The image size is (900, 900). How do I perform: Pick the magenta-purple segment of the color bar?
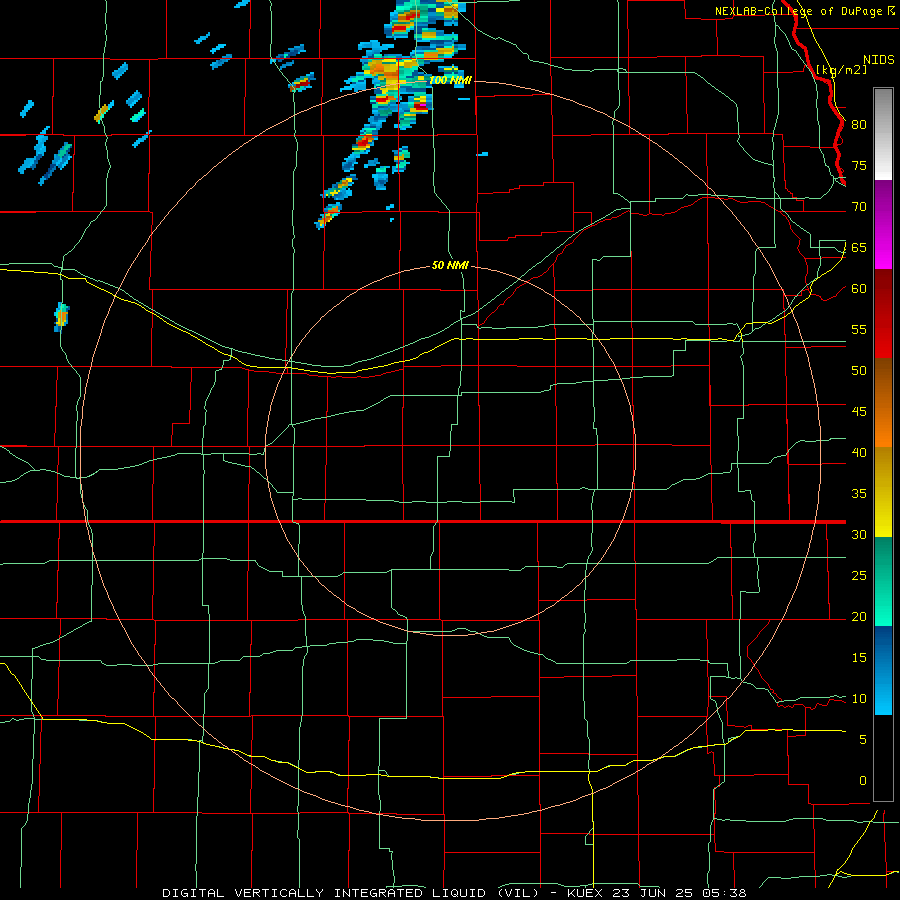pyautogui.click(x=883, y=225)
